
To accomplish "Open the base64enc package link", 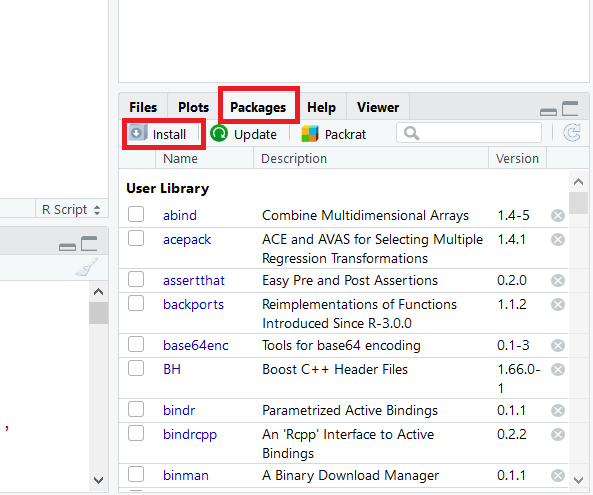I will [196, 346].
